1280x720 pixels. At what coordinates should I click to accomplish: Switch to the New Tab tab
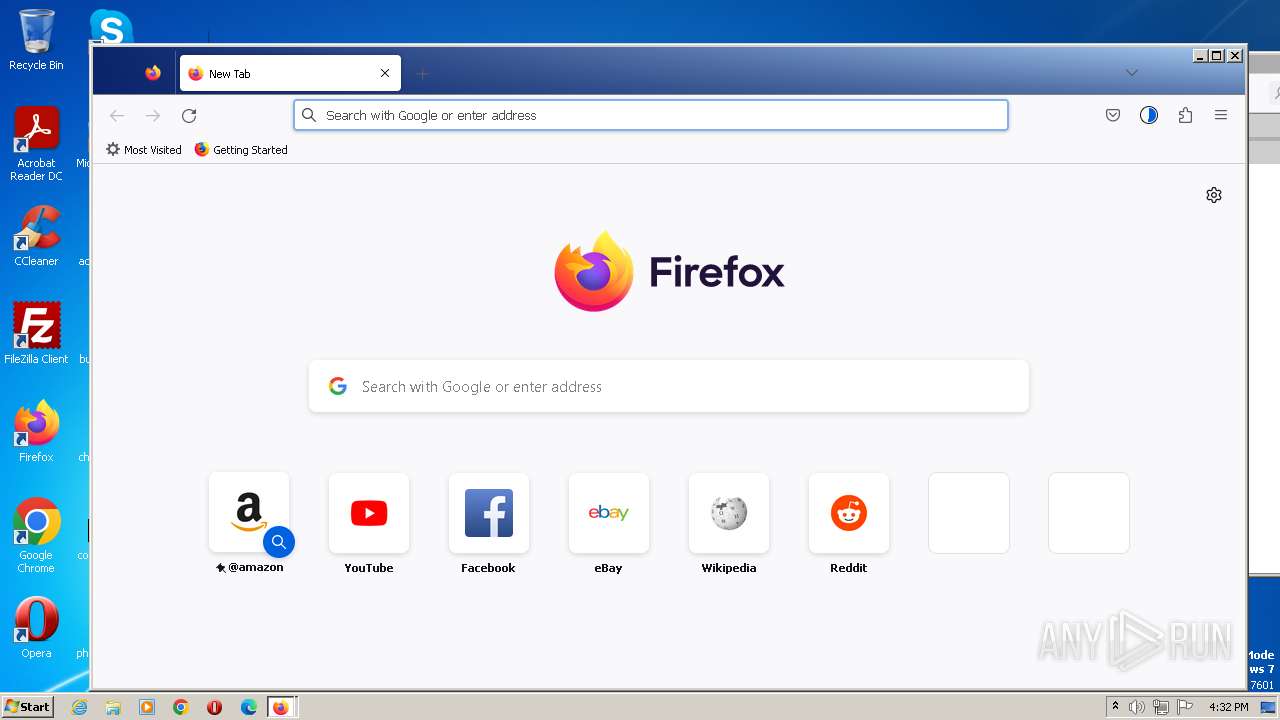coord(290,73)
